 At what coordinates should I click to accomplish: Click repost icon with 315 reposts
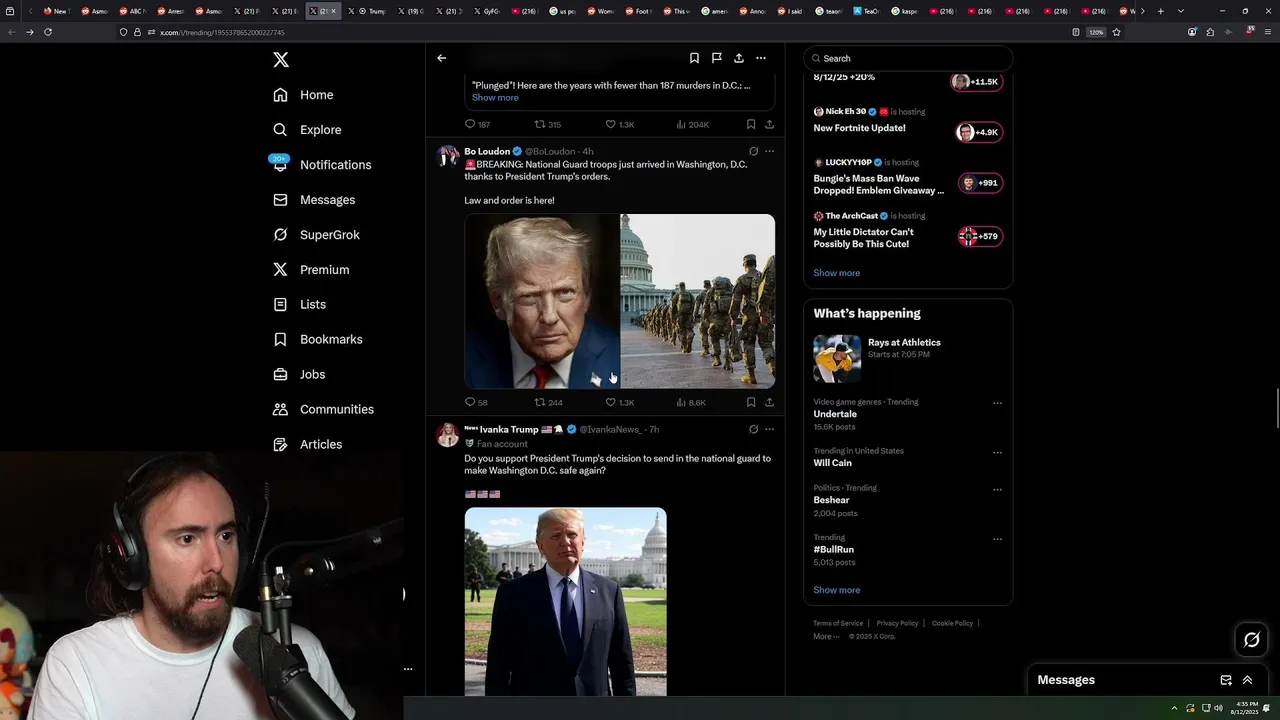[x=540, y=124]
